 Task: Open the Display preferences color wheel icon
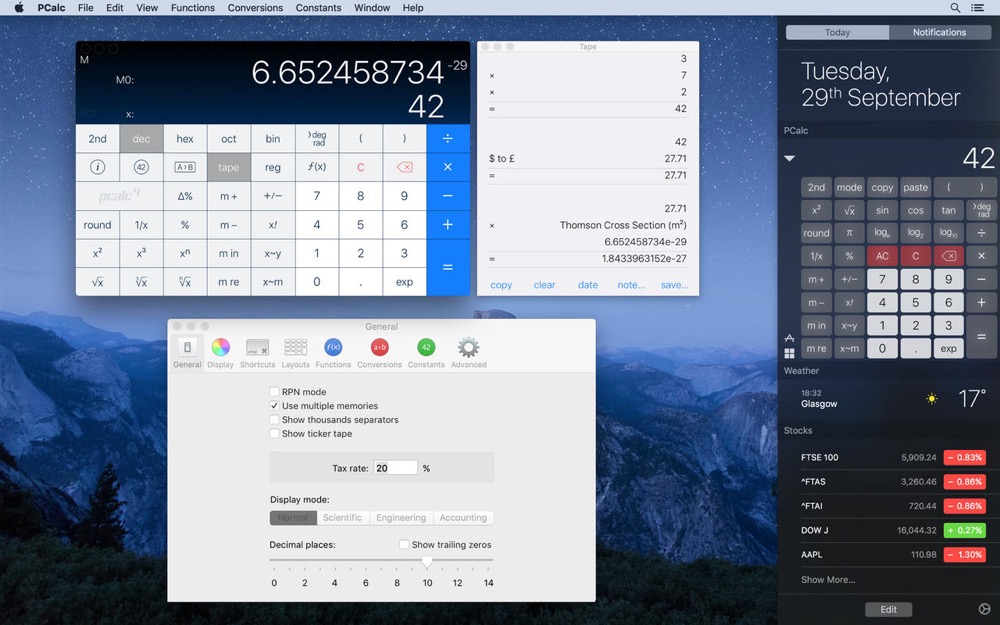(x=221, y=348)
